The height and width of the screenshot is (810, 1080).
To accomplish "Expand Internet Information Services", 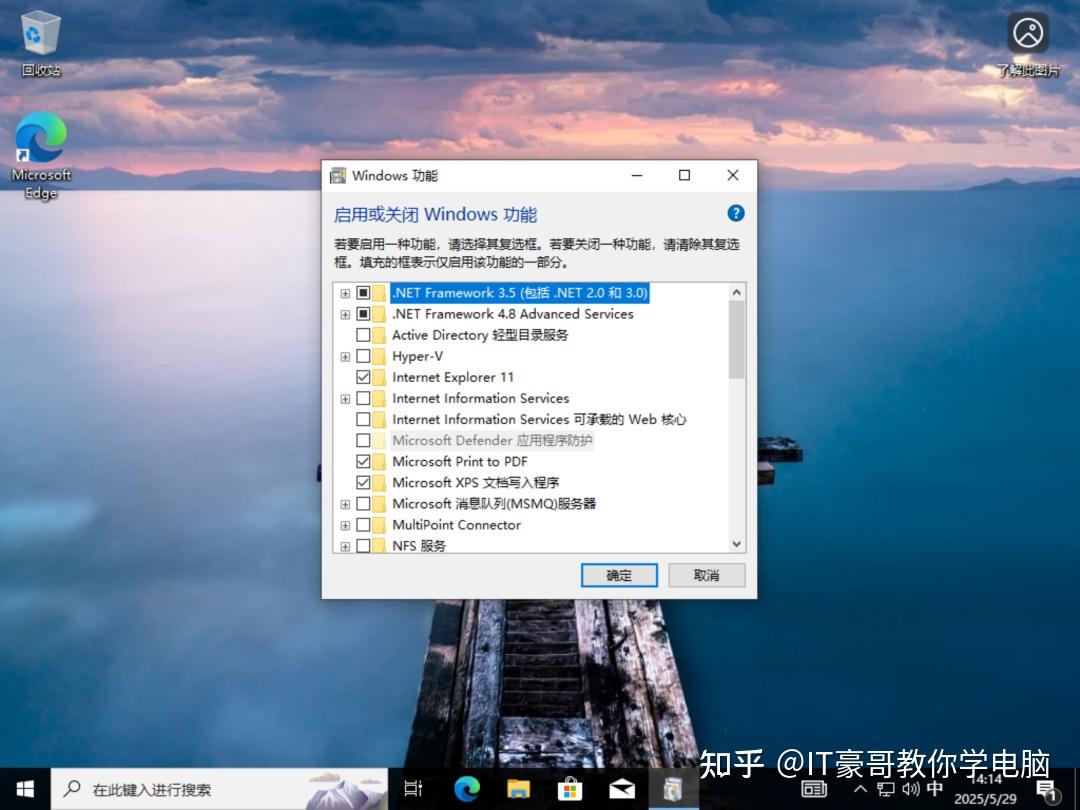I will pos(345,398).
